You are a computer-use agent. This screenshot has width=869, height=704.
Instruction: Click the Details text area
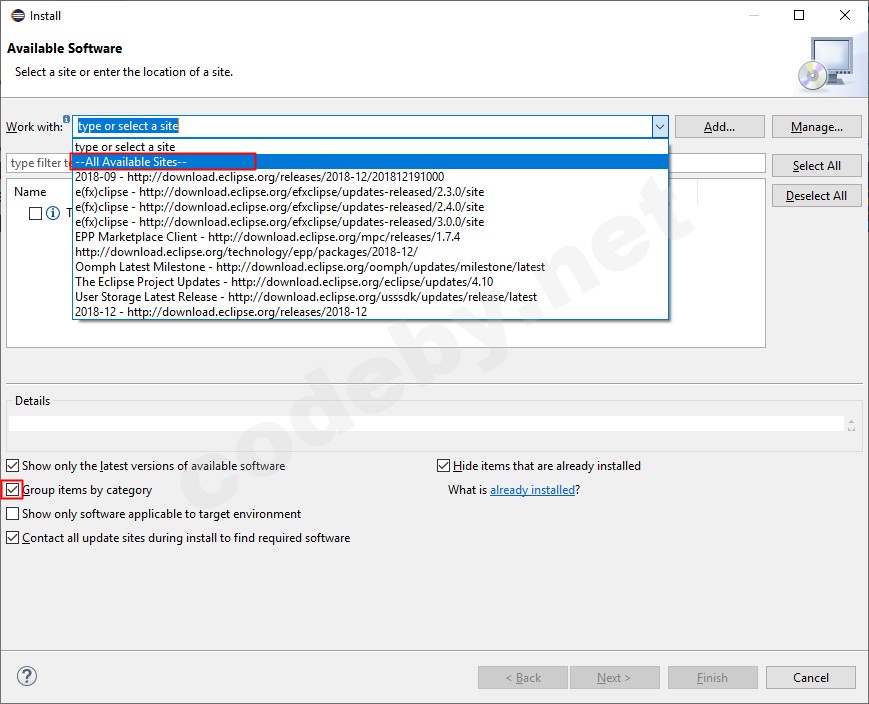426,424
